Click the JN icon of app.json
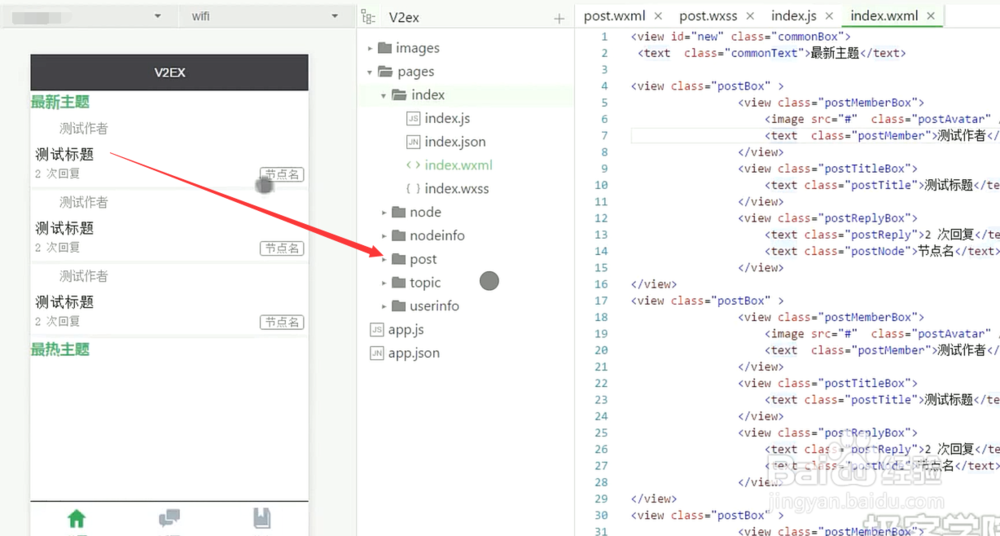1000x536 pixels. (377, 353)
